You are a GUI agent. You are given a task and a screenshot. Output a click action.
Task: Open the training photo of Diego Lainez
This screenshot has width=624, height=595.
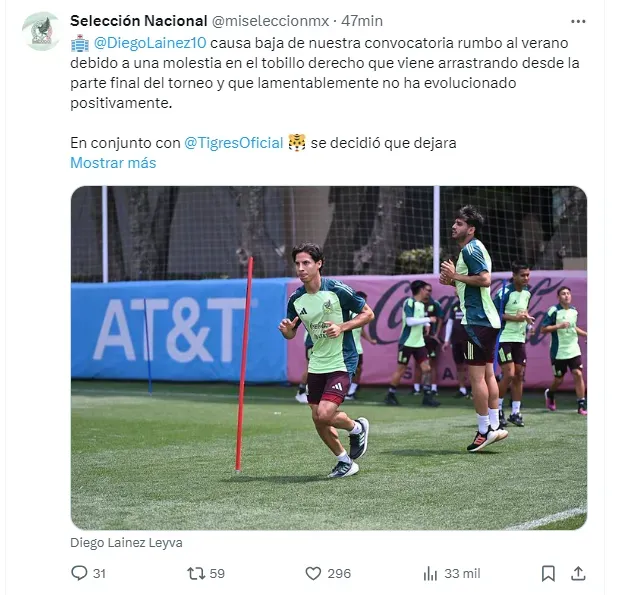329,358
